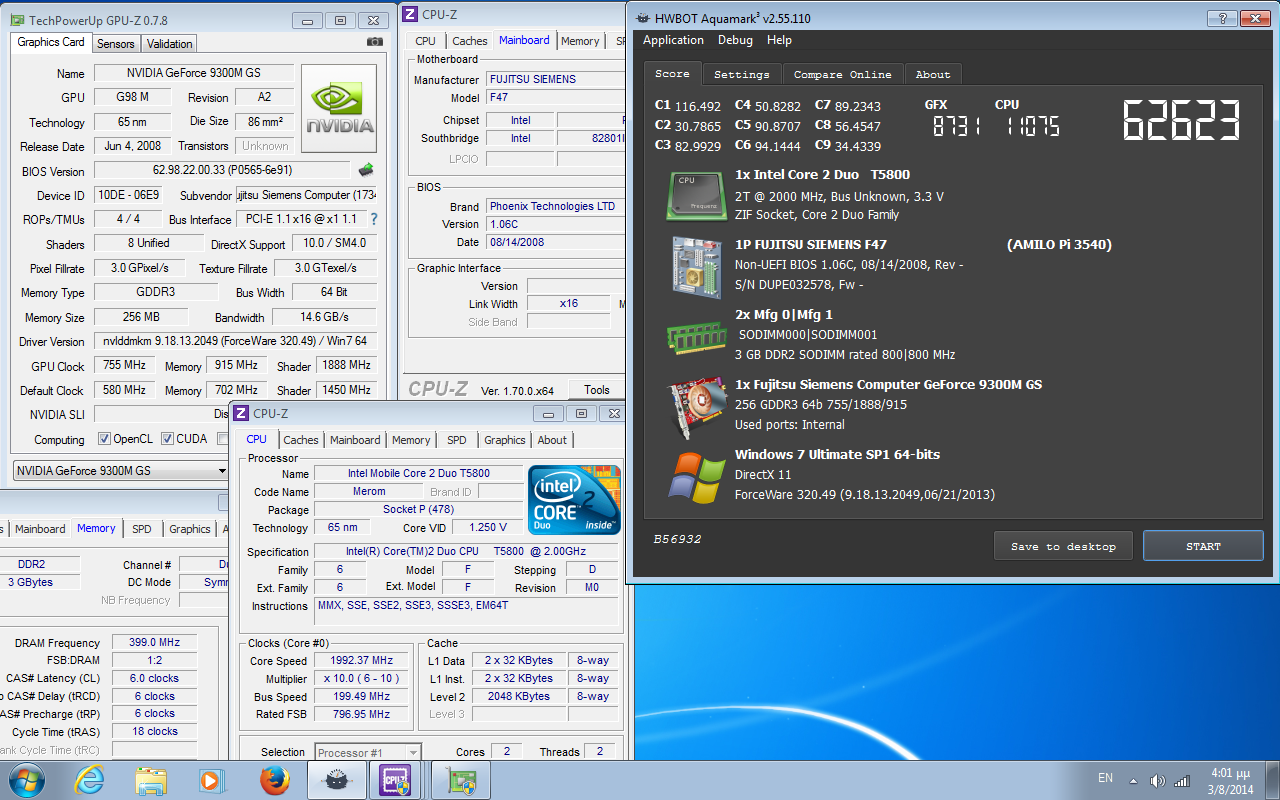The height and width of the screenshot is (800, 1280).
Task: Click the GPU Name field NVIDIA GeForce 9300M GS
Action: [193, 73]
